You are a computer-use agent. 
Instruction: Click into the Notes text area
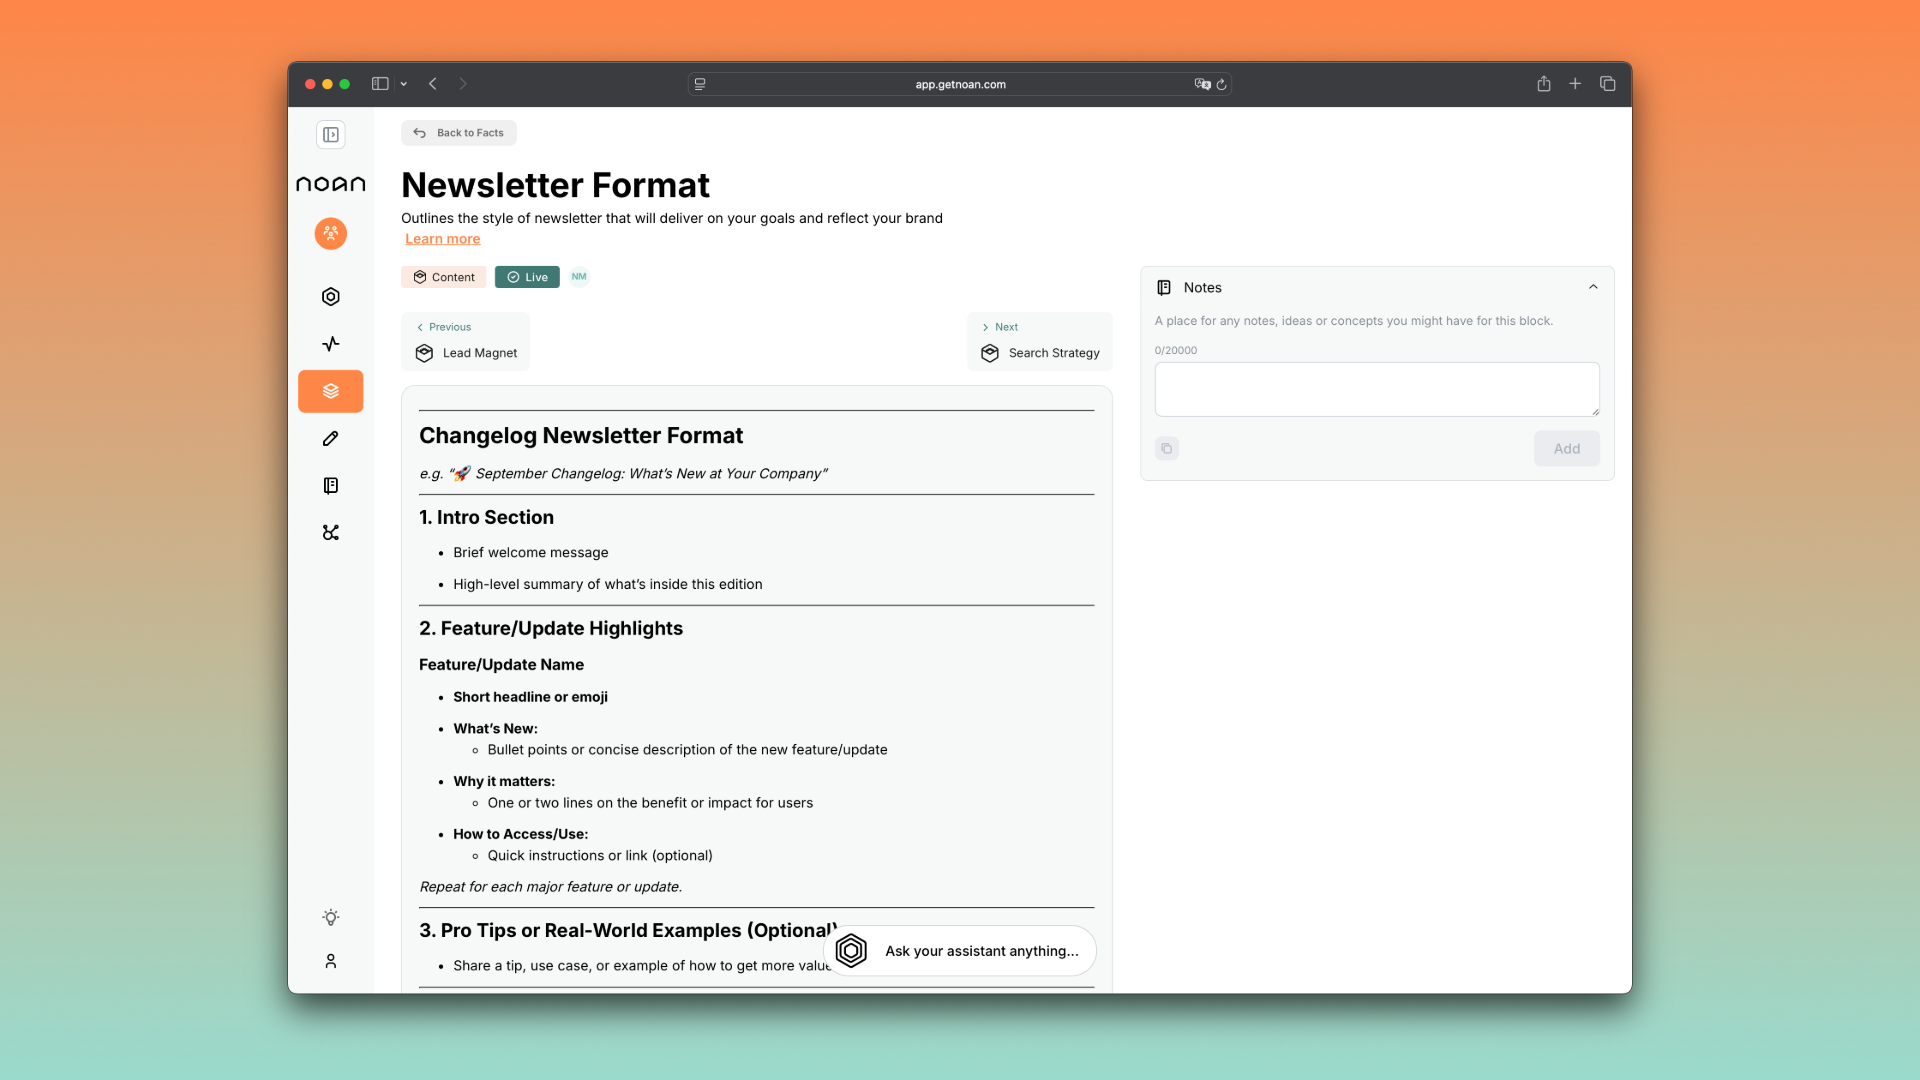coord(1376,389)
